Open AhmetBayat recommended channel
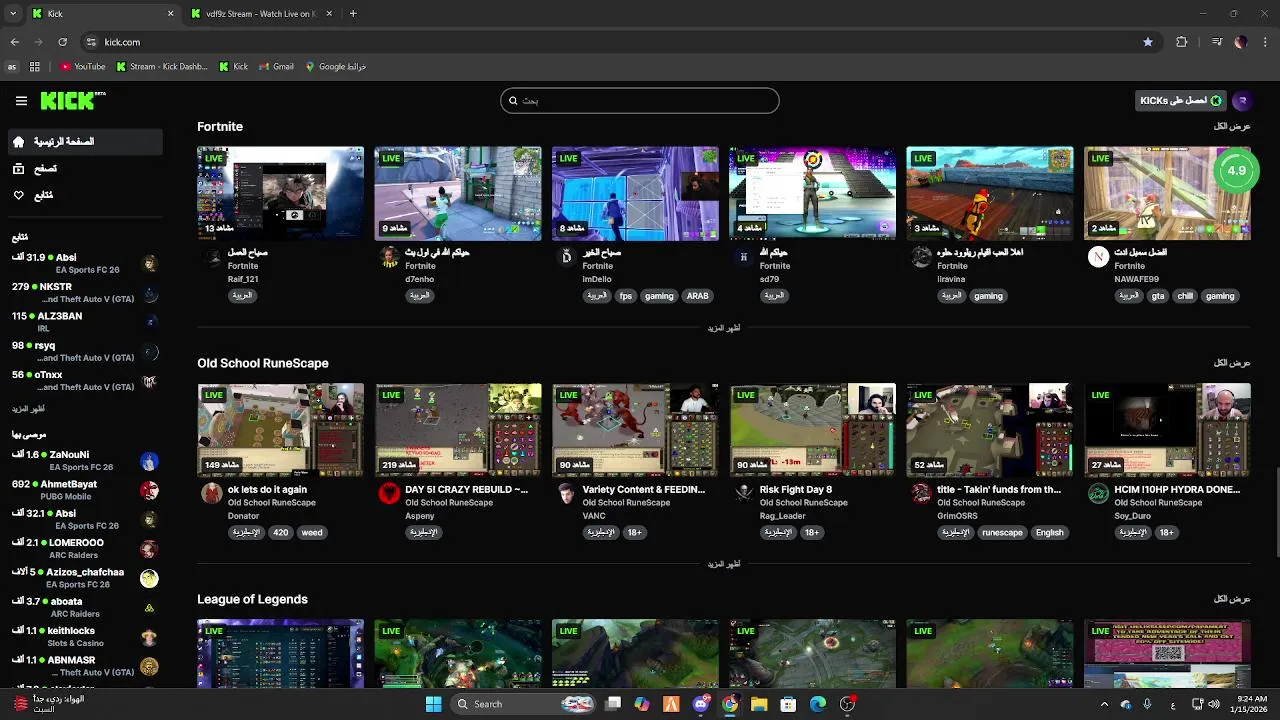The width and height of the screenshot is (1280, 720). pyautogui.click(x=86, y=490)
